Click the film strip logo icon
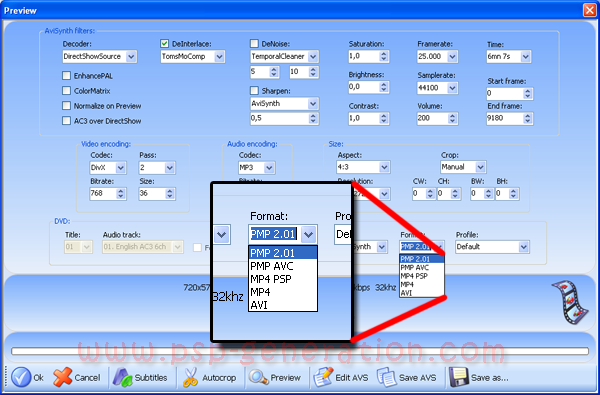 tap(570, 302)
